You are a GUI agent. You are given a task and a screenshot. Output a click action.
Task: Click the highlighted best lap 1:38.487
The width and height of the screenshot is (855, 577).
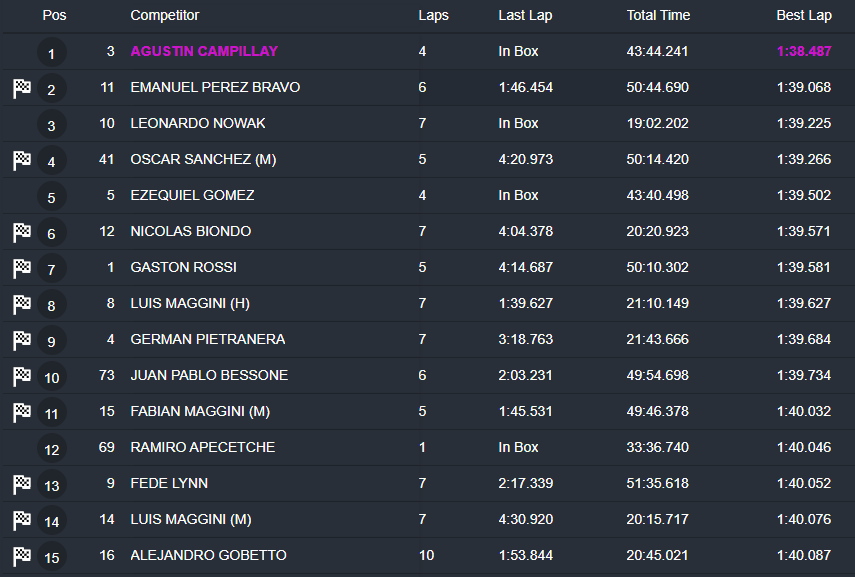click(803, 51)
